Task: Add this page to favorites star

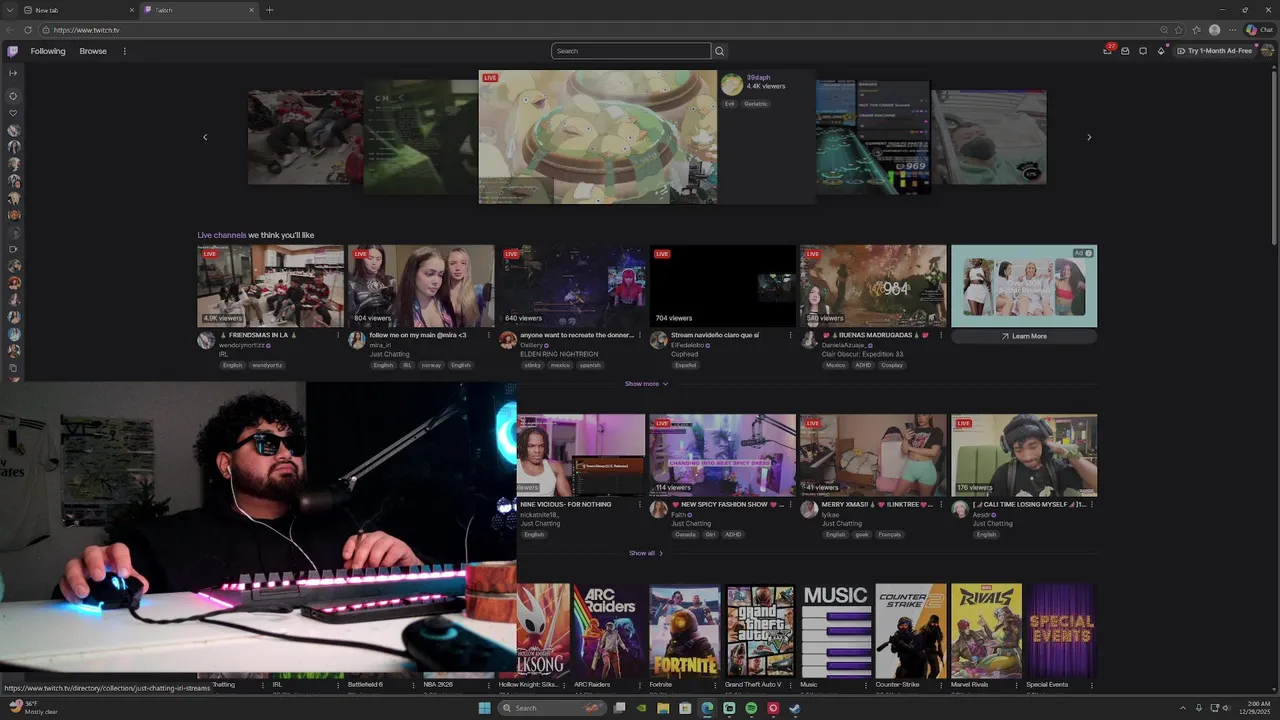Action: (1179, 30)
